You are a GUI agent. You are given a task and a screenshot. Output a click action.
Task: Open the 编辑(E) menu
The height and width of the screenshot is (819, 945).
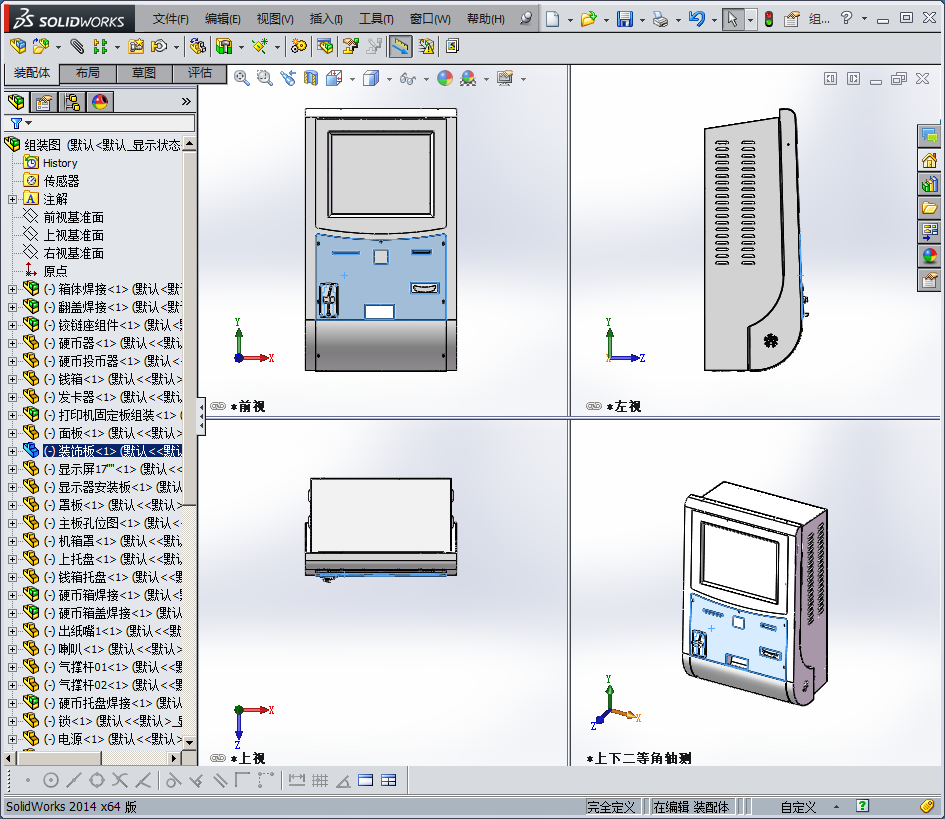point(222,19)
